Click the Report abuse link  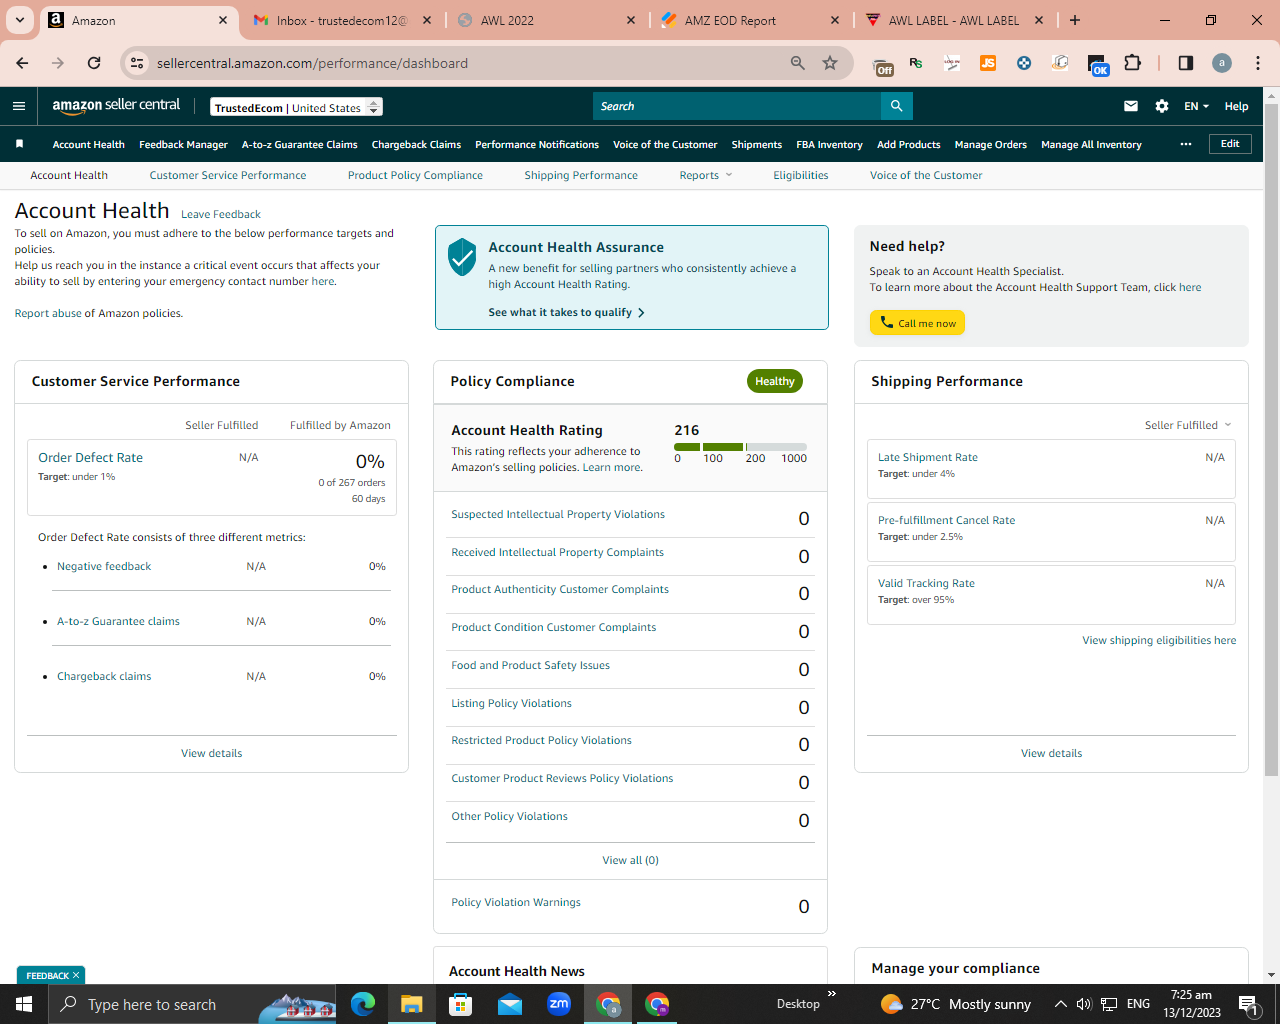[48, 313]
